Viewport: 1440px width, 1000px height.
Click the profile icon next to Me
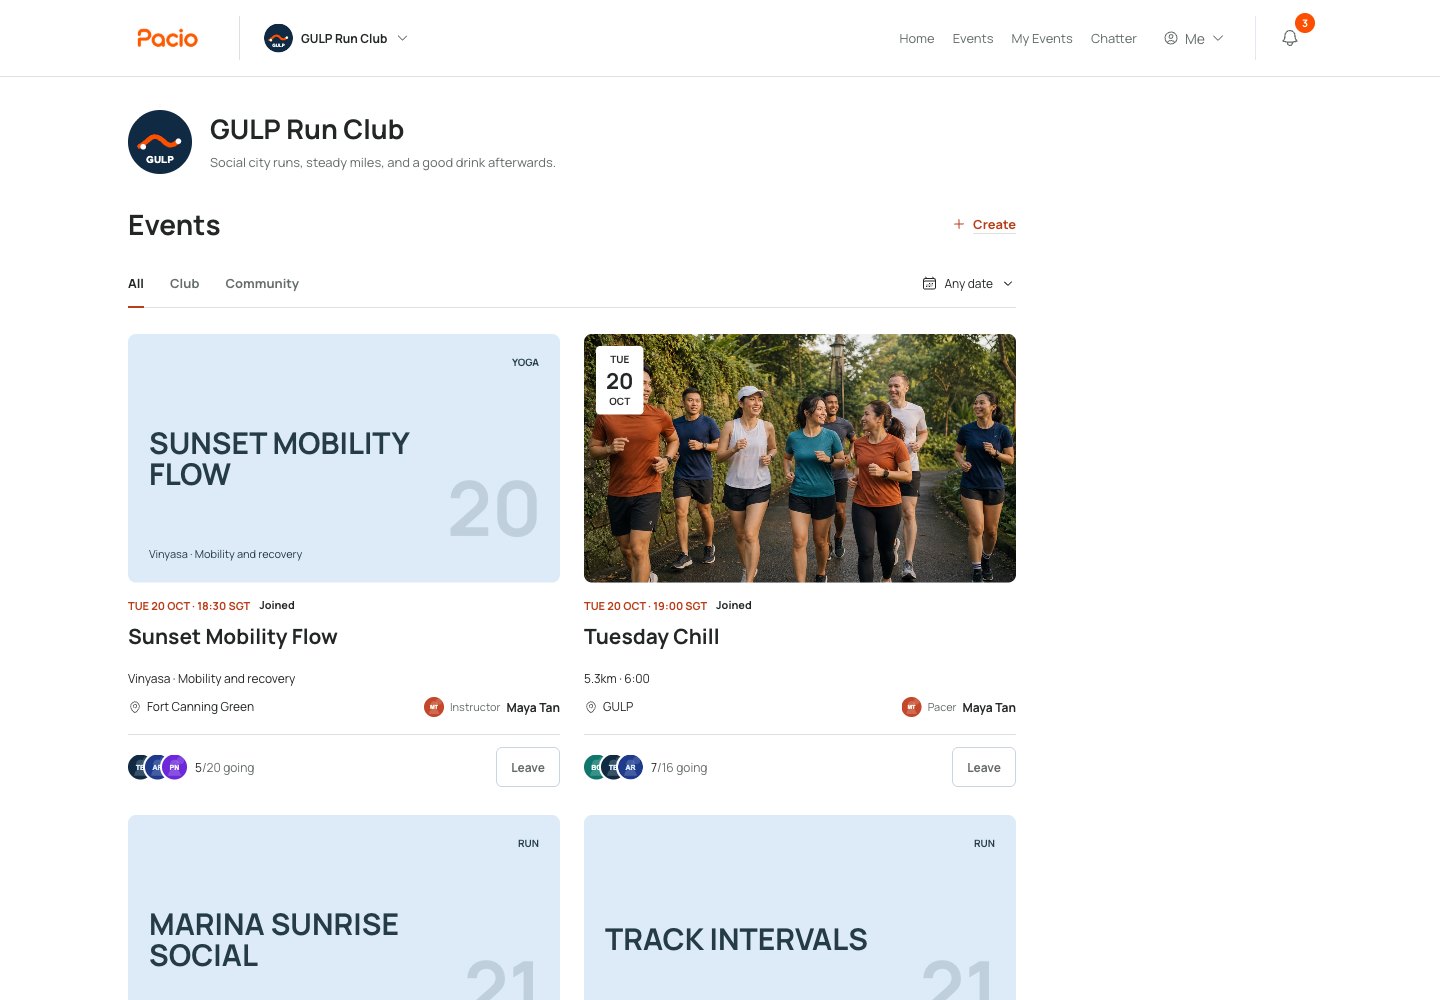[x=1171, y=38]
